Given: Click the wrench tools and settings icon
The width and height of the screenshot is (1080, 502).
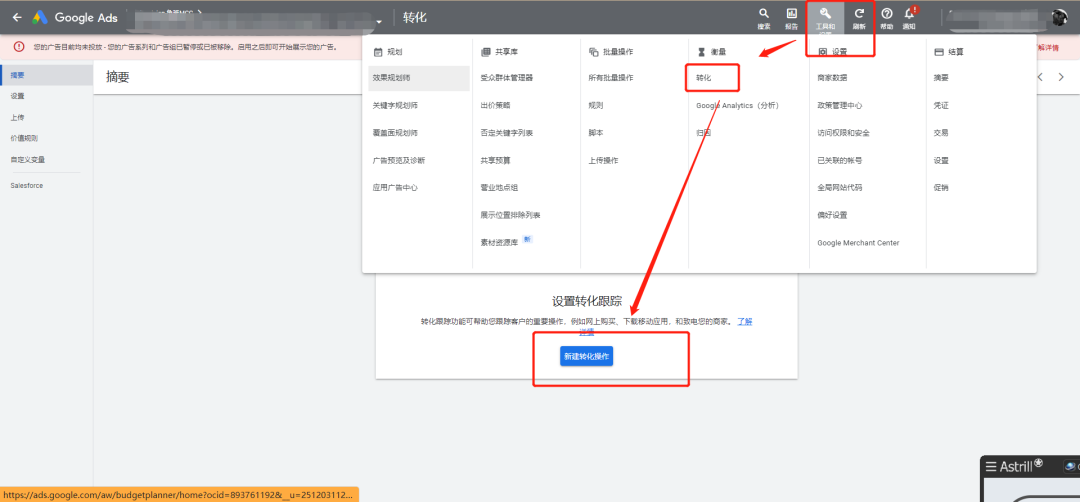Looking at the screenshot, I should (825, 14).
